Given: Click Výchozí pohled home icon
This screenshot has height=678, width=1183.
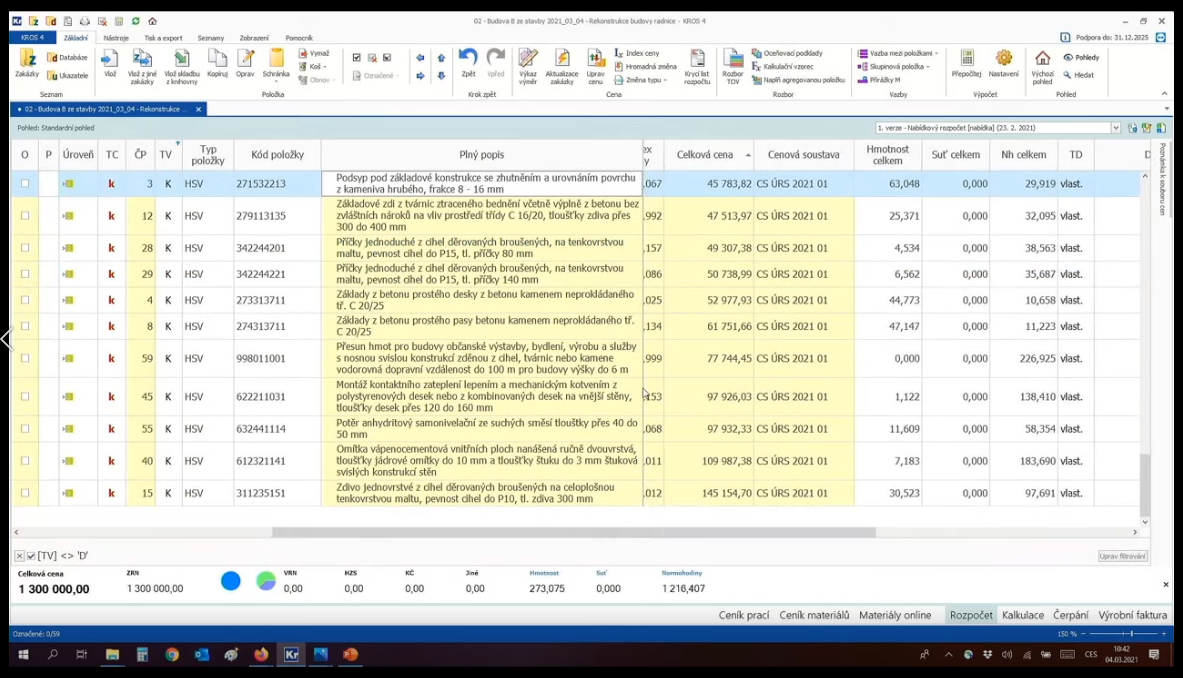Looking at the screenshot, I should pyautogui.click(x=1043, y=66).
